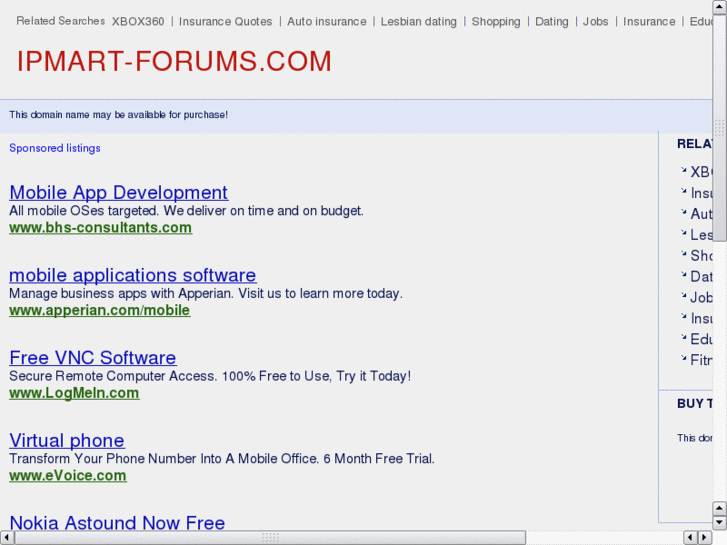Select Shopping in top related searches

click(496, 21)
